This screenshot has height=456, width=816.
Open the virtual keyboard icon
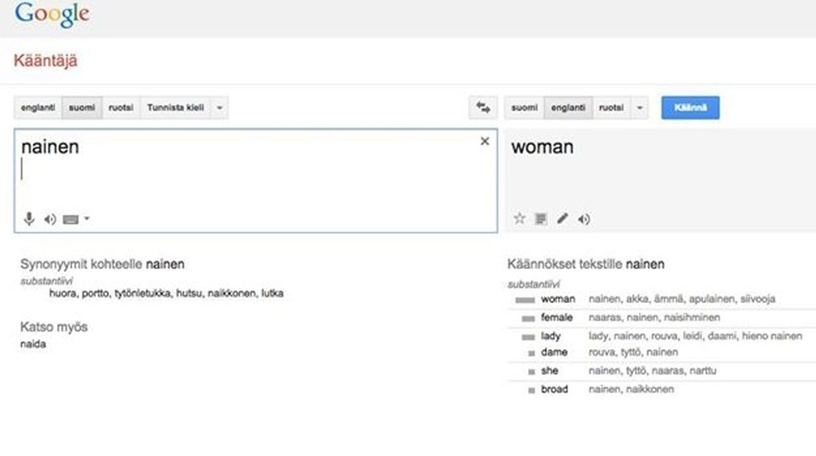pyautogui.click(x=70, y=219)
